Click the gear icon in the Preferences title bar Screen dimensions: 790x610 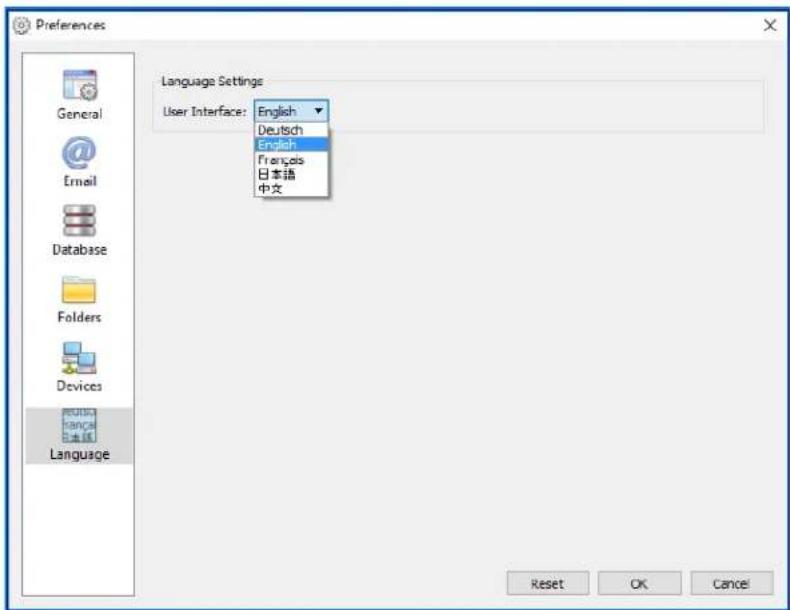coord(21,25)
